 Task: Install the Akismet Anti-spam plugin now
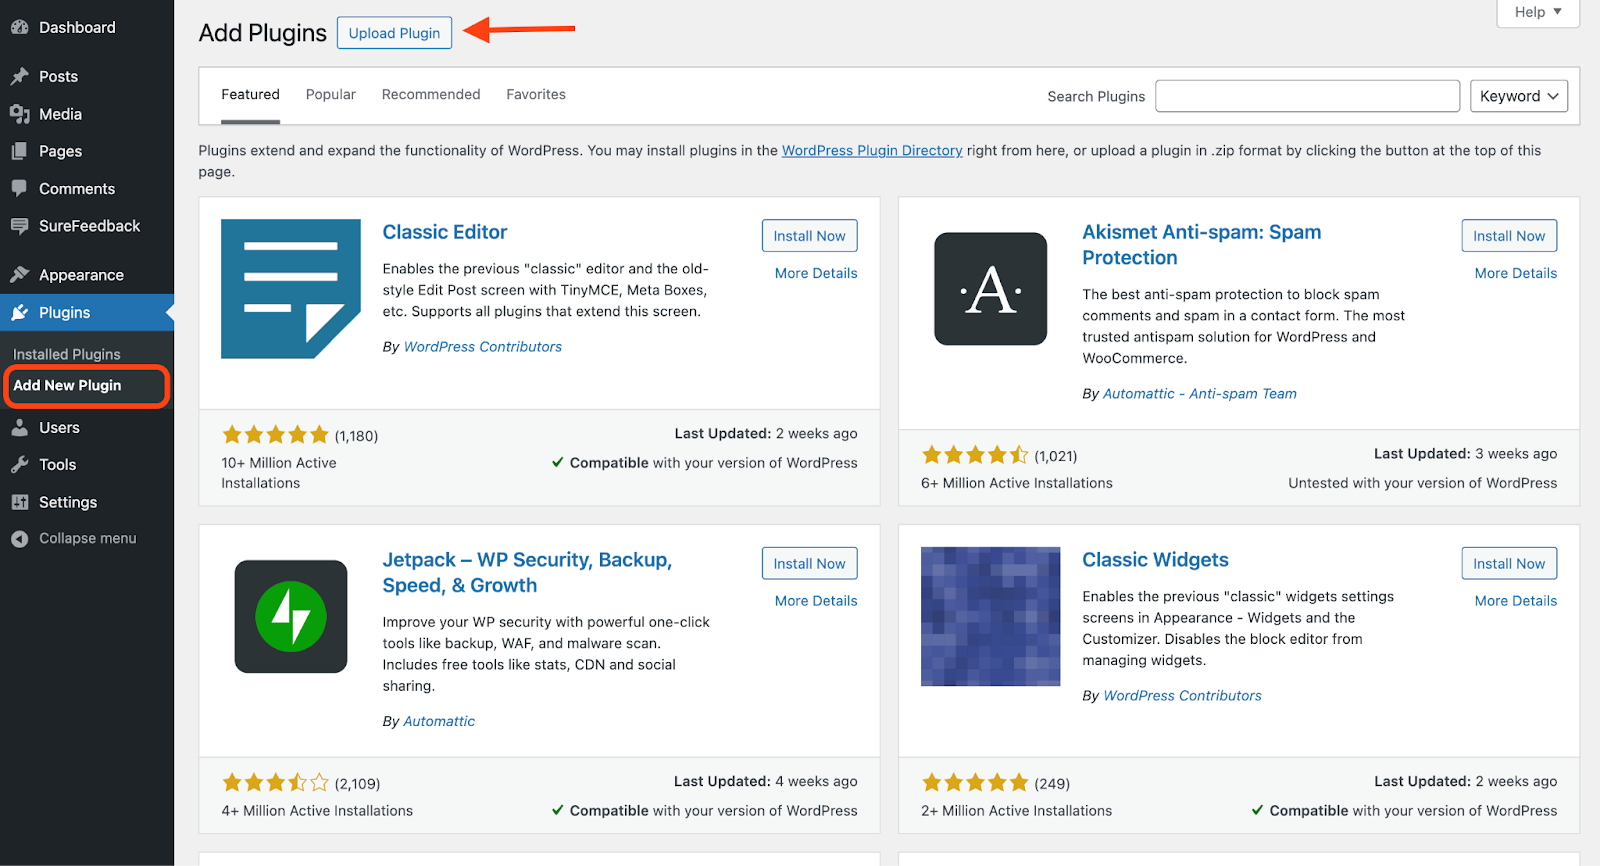1509,236
